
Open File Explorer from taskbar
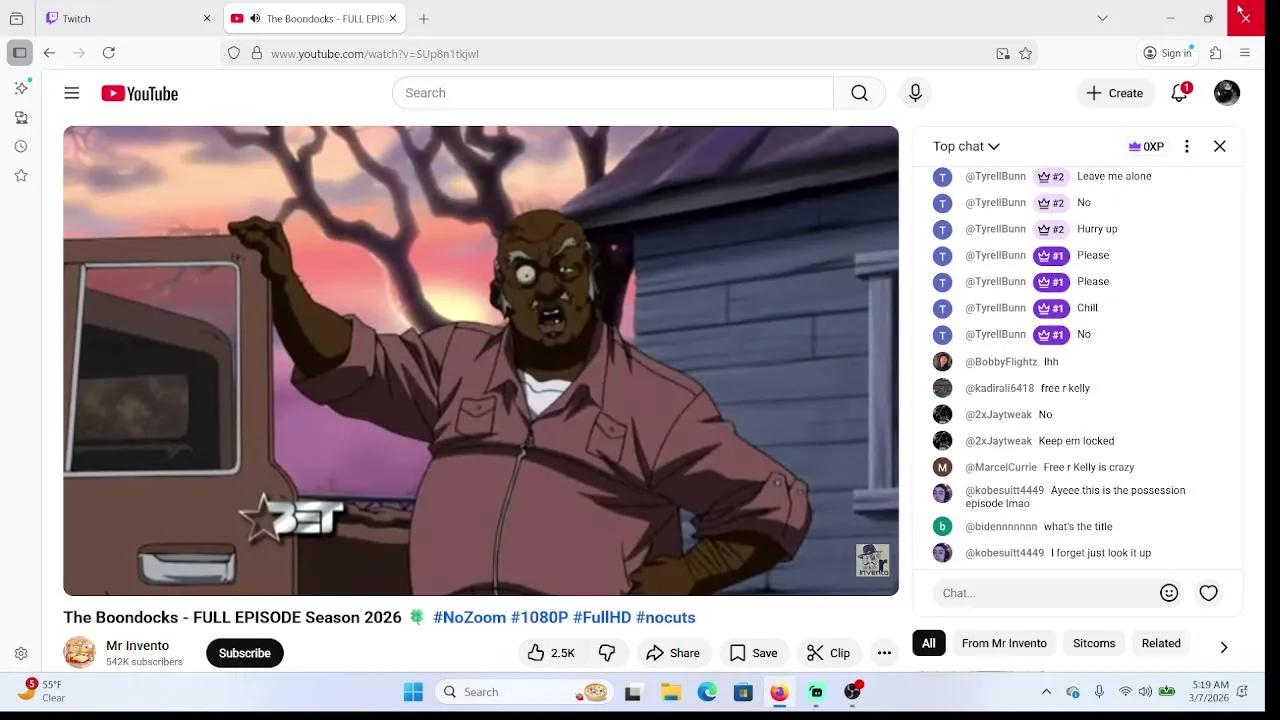click(x=671, y=692)
